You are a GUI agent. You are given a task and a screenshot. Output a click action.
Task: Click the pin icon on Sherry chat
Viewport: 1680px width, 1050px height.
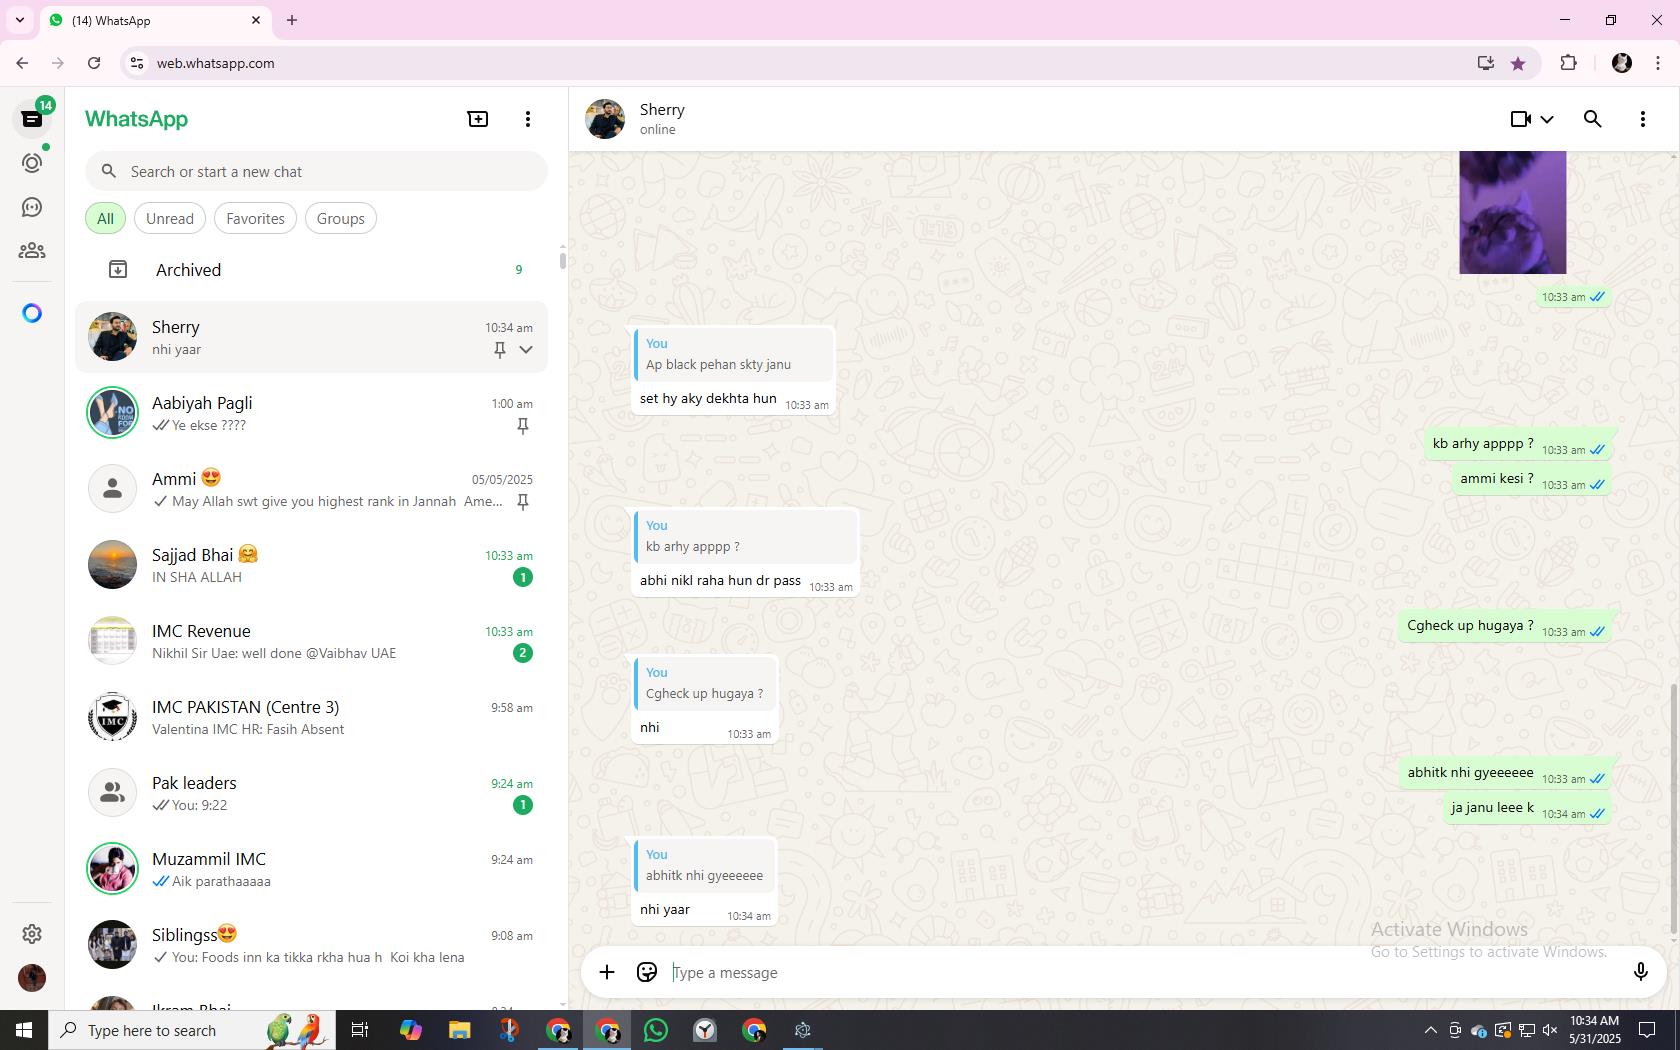pyautogui.click(x=500, y=349)
